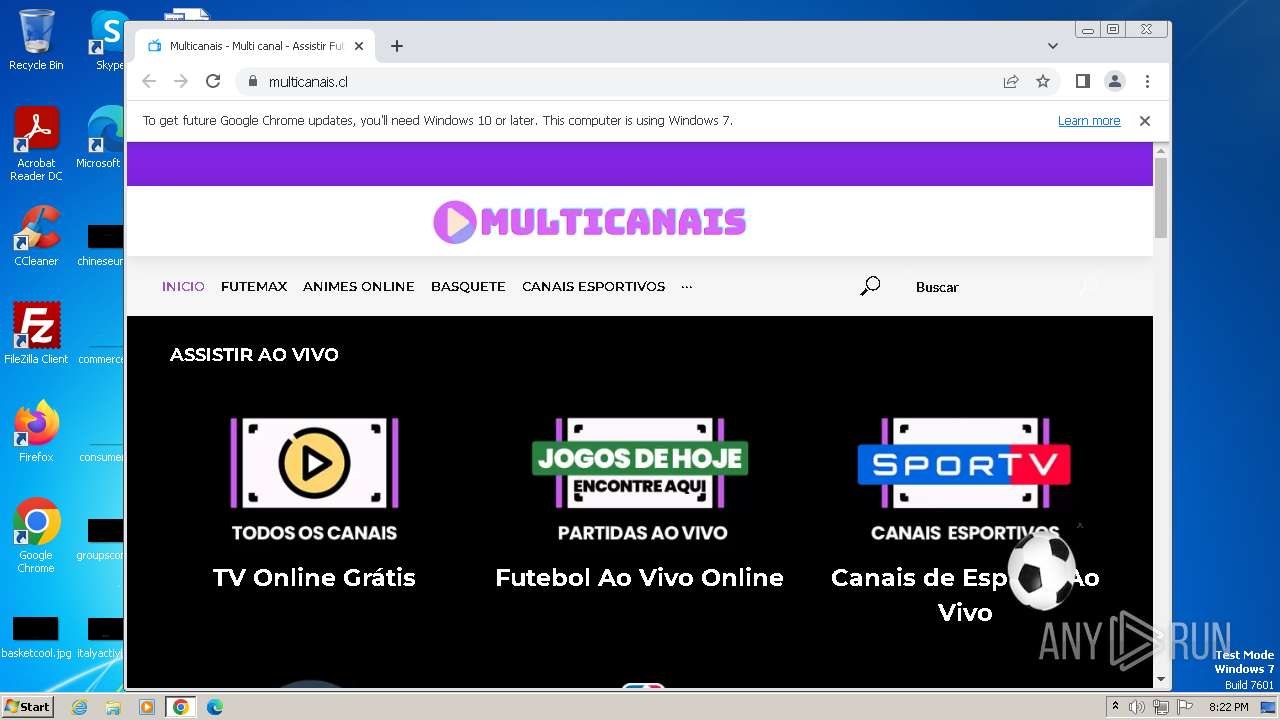Open media player taskbar icon
This screenshot has height=720, width=1280.
(x=147, y=707)
